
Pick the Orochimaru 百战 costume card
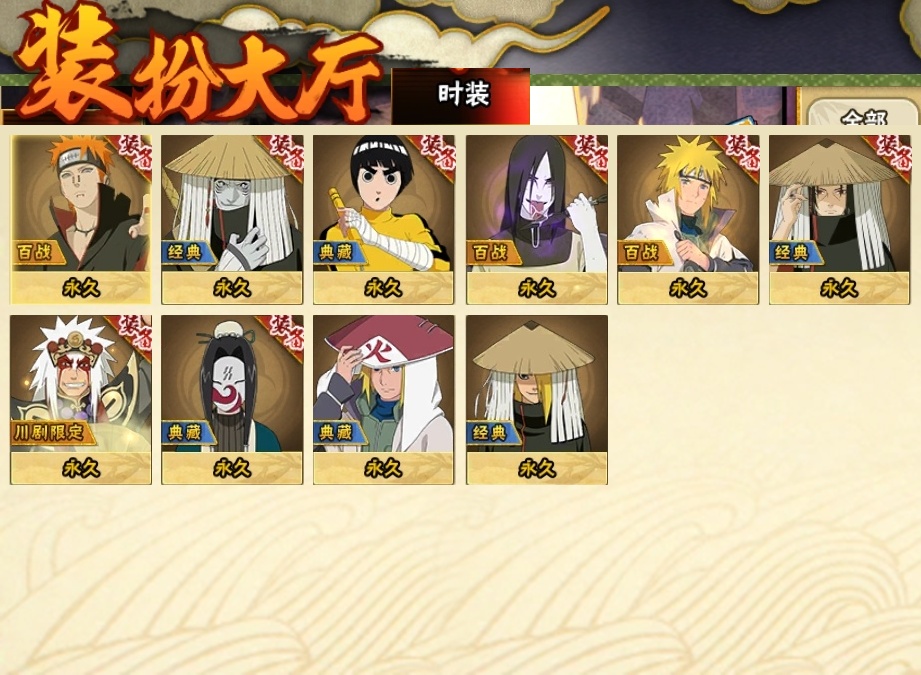[x=537, y=220]
